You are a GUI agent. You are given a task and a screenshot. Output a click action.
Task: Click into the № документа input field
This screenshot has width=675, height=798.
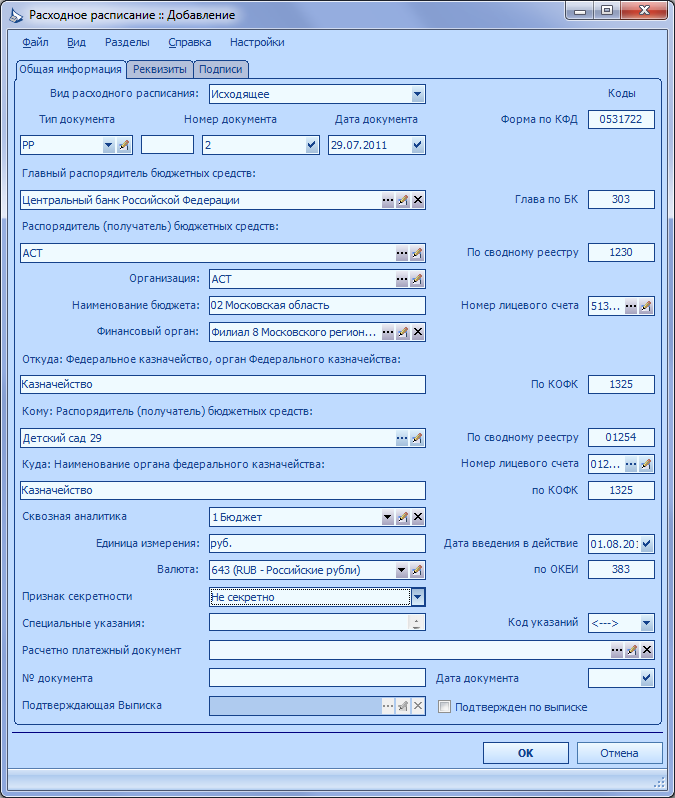(x=317, y=677)
